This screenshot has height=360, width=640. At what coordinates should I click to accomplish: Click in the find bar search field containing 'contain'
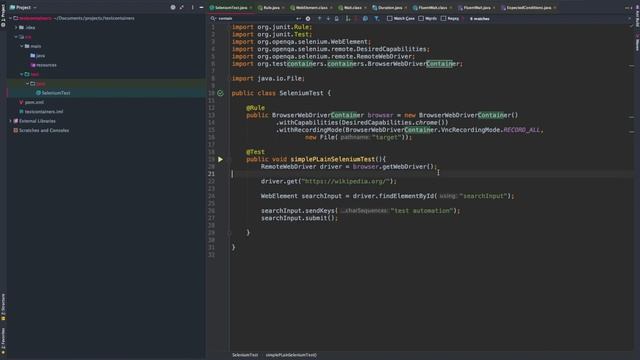pos(255,18)
